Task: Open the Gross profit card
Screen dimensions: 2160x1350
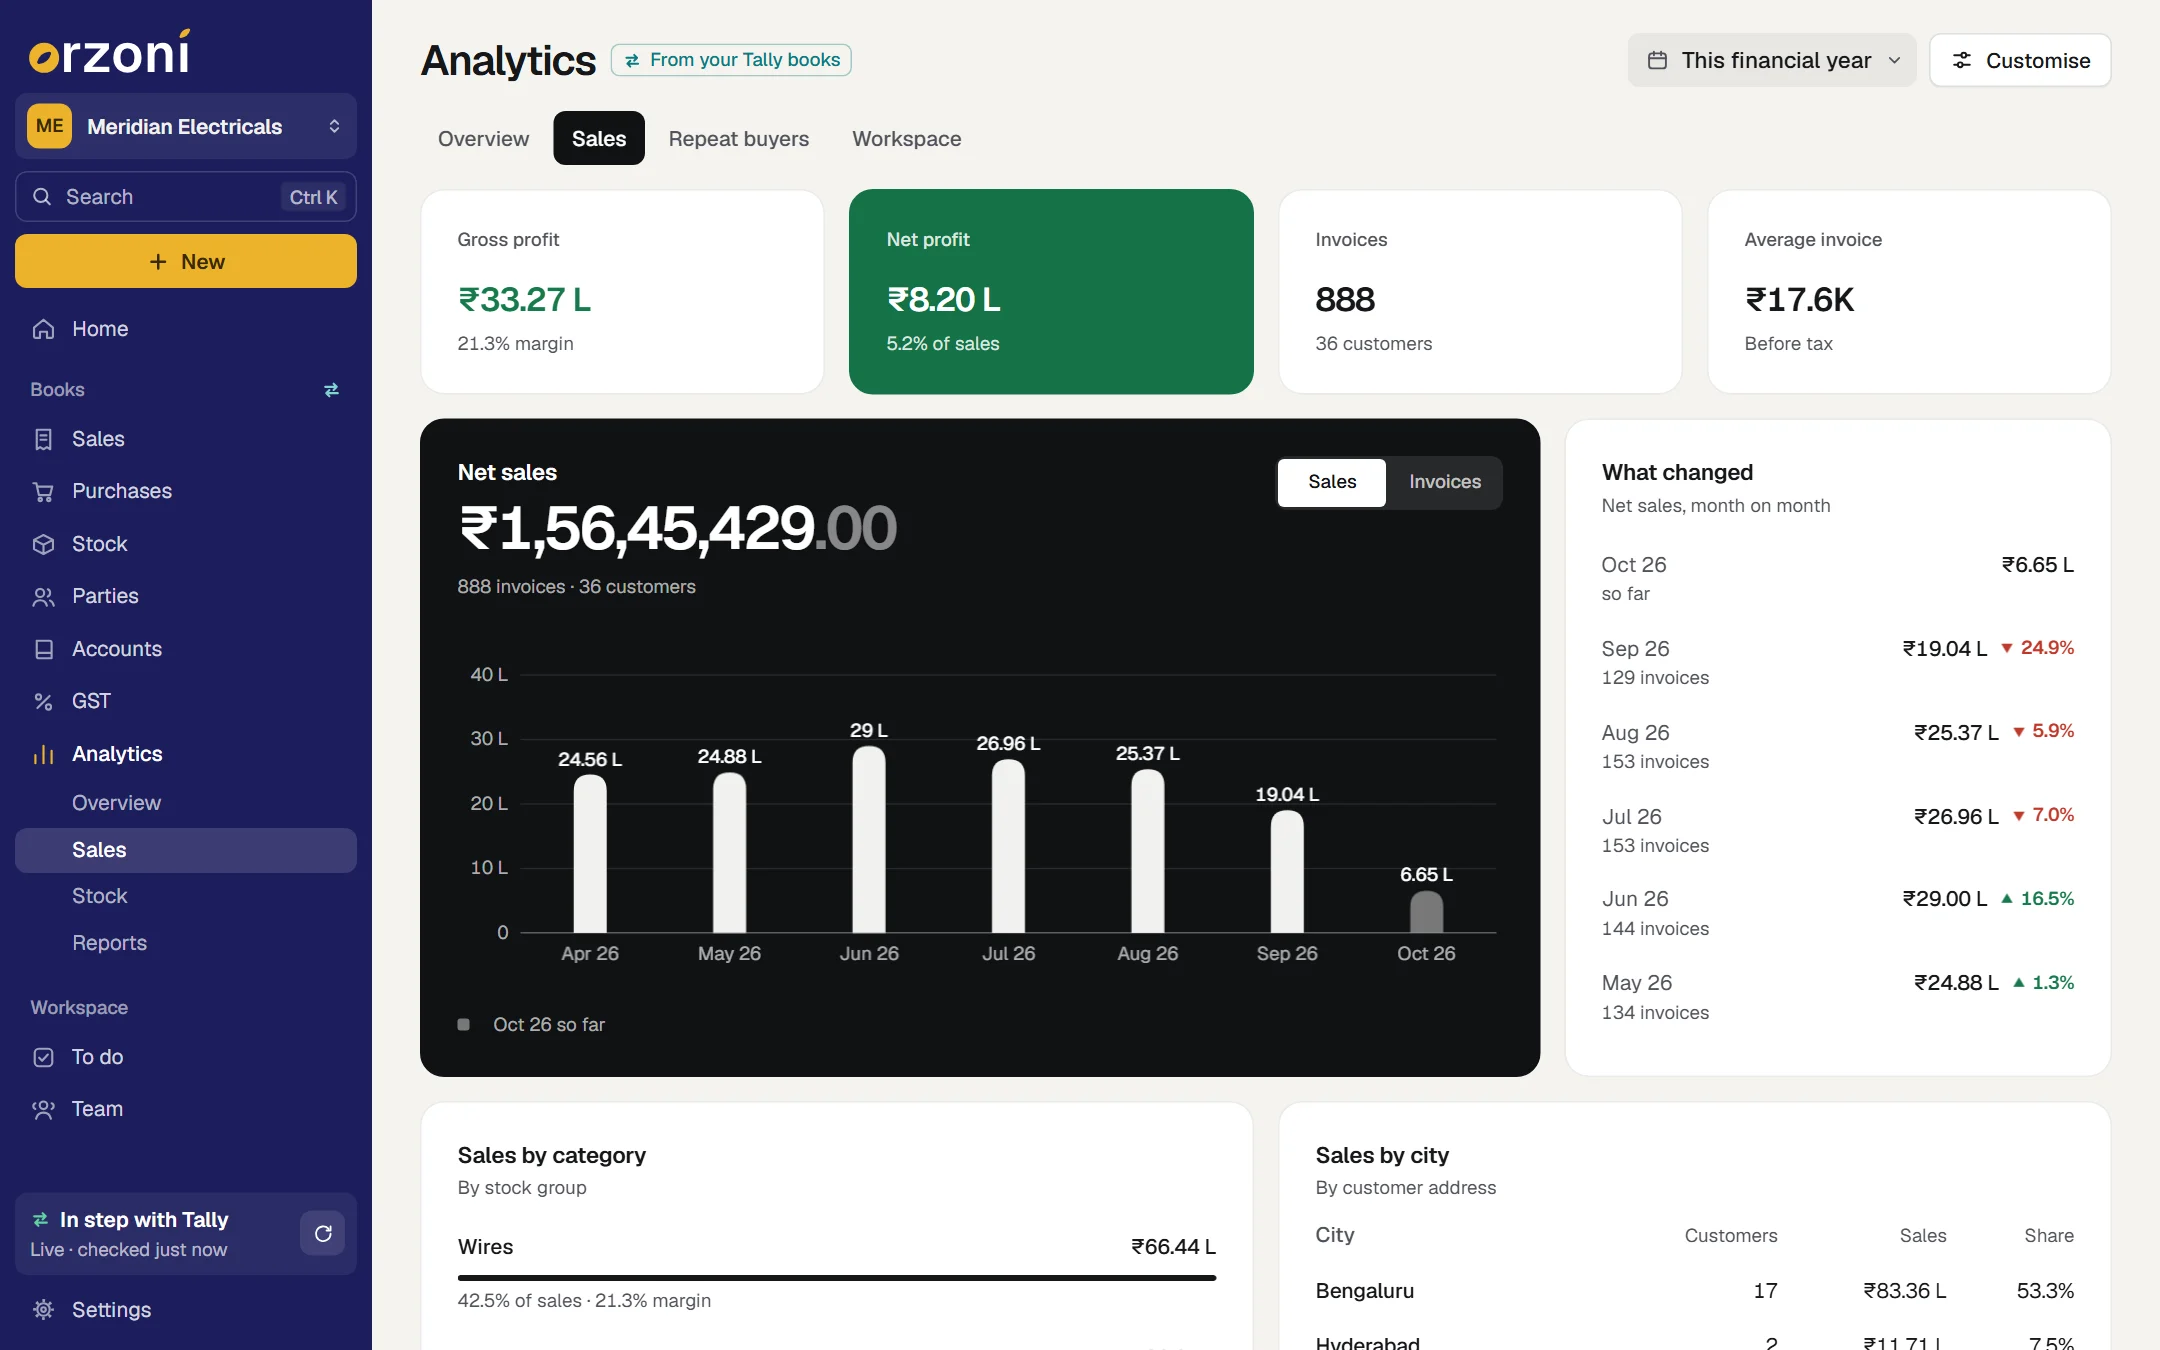Action: pyautogui.click(x=622, y=291)
